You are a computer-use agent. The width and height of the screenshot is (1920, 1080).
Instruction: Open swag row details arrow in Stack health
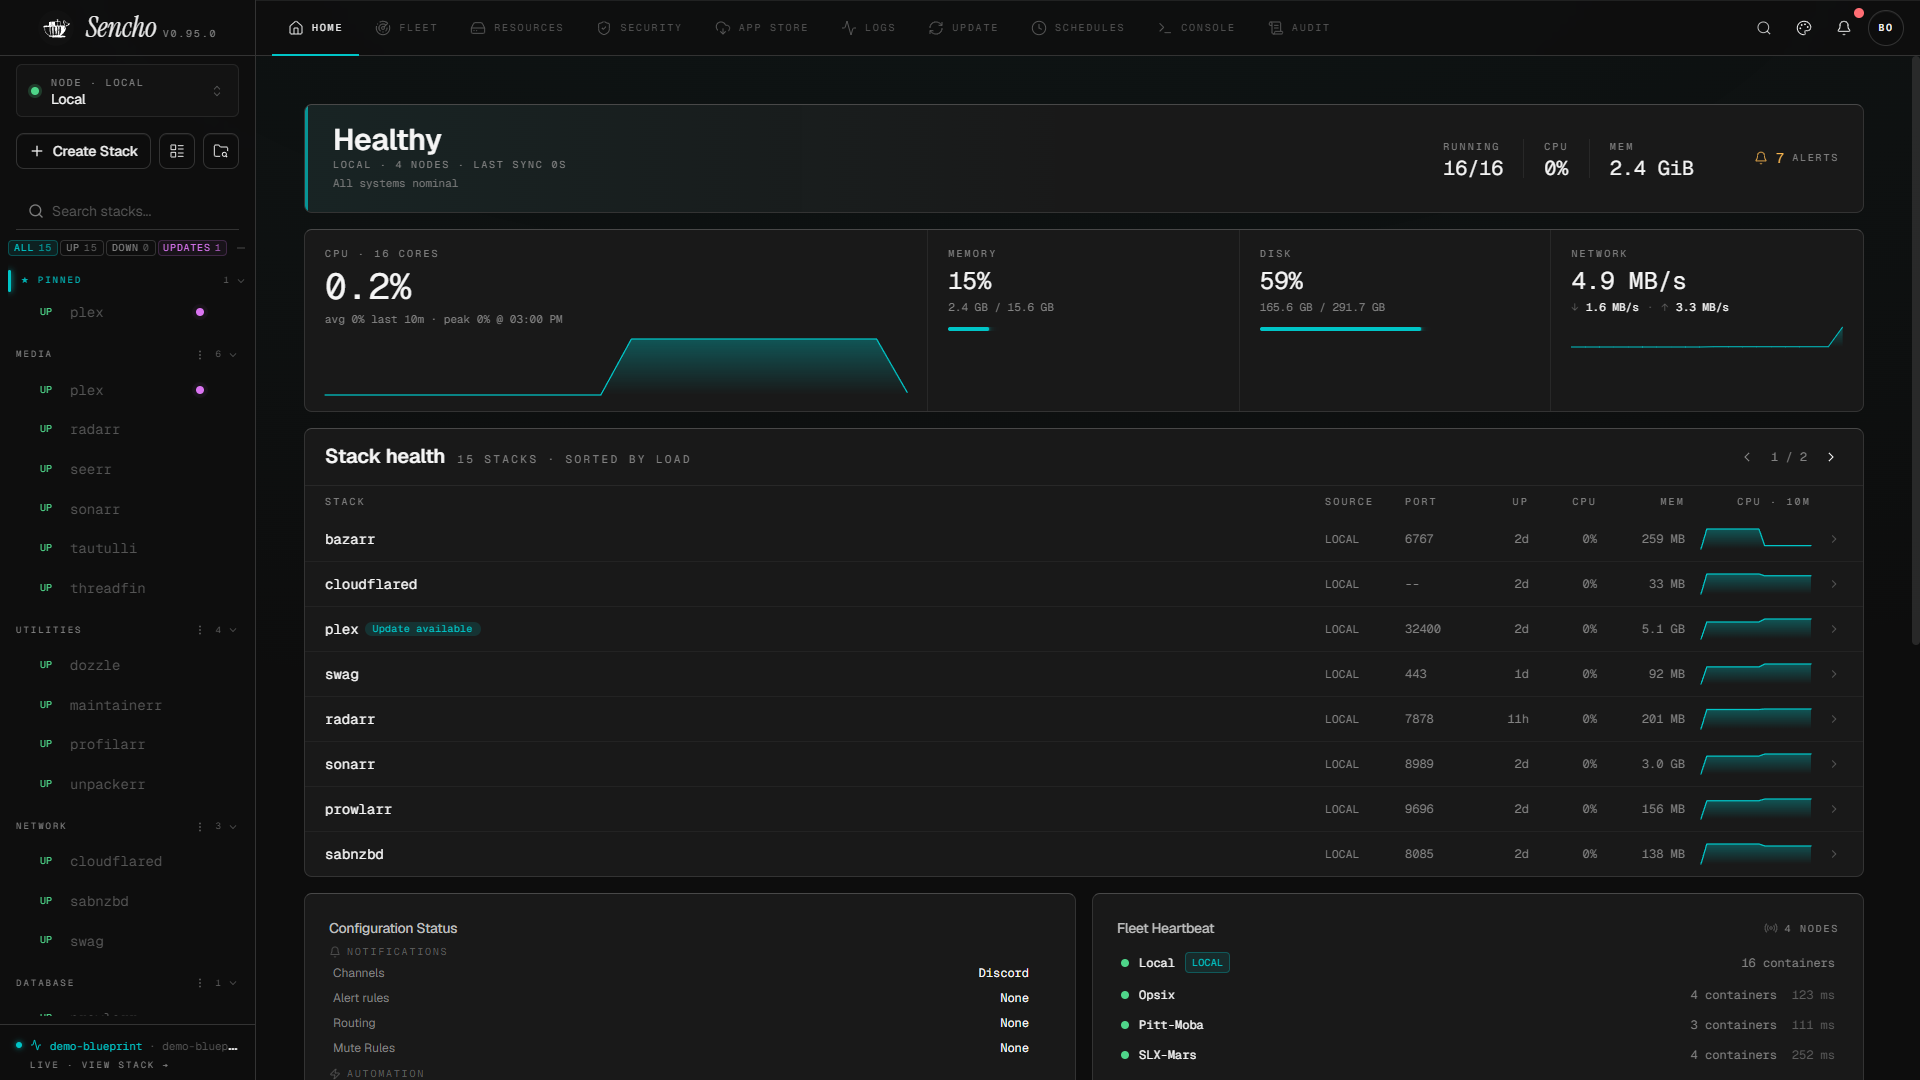click(x=1834, y=674)
